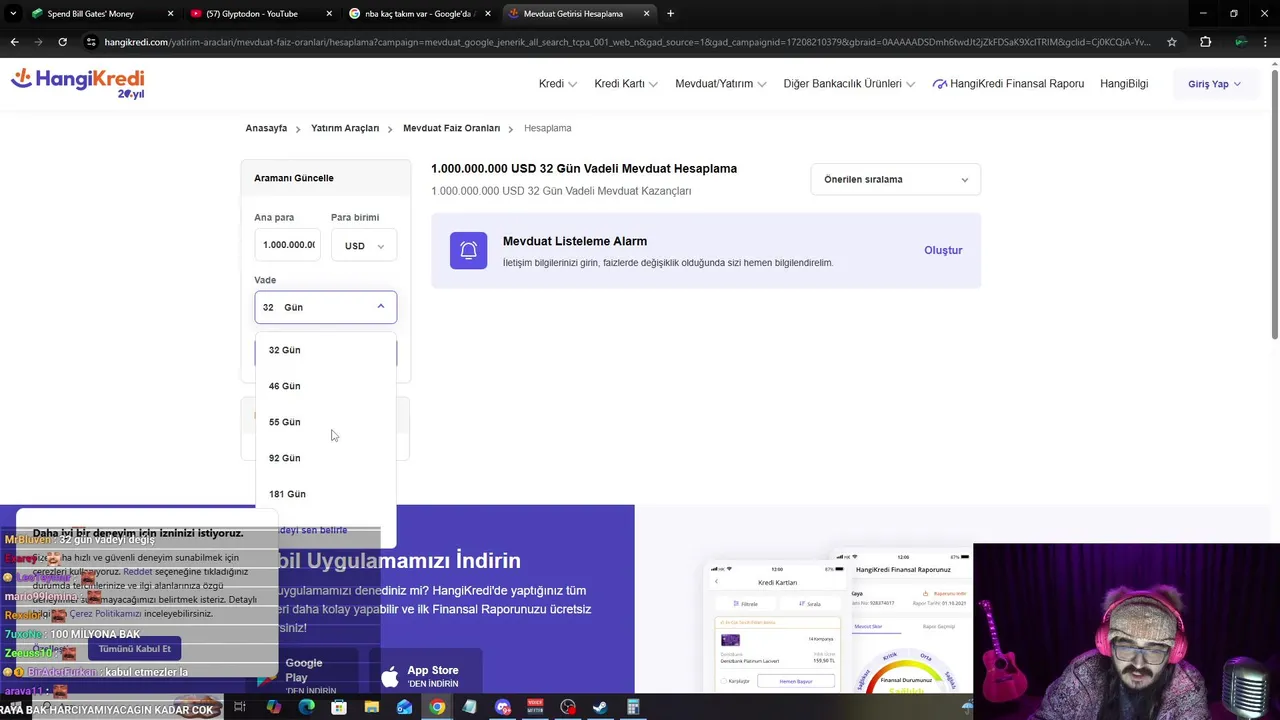Close the Glyptodon YouTube tab

click(x=329, y=13)
